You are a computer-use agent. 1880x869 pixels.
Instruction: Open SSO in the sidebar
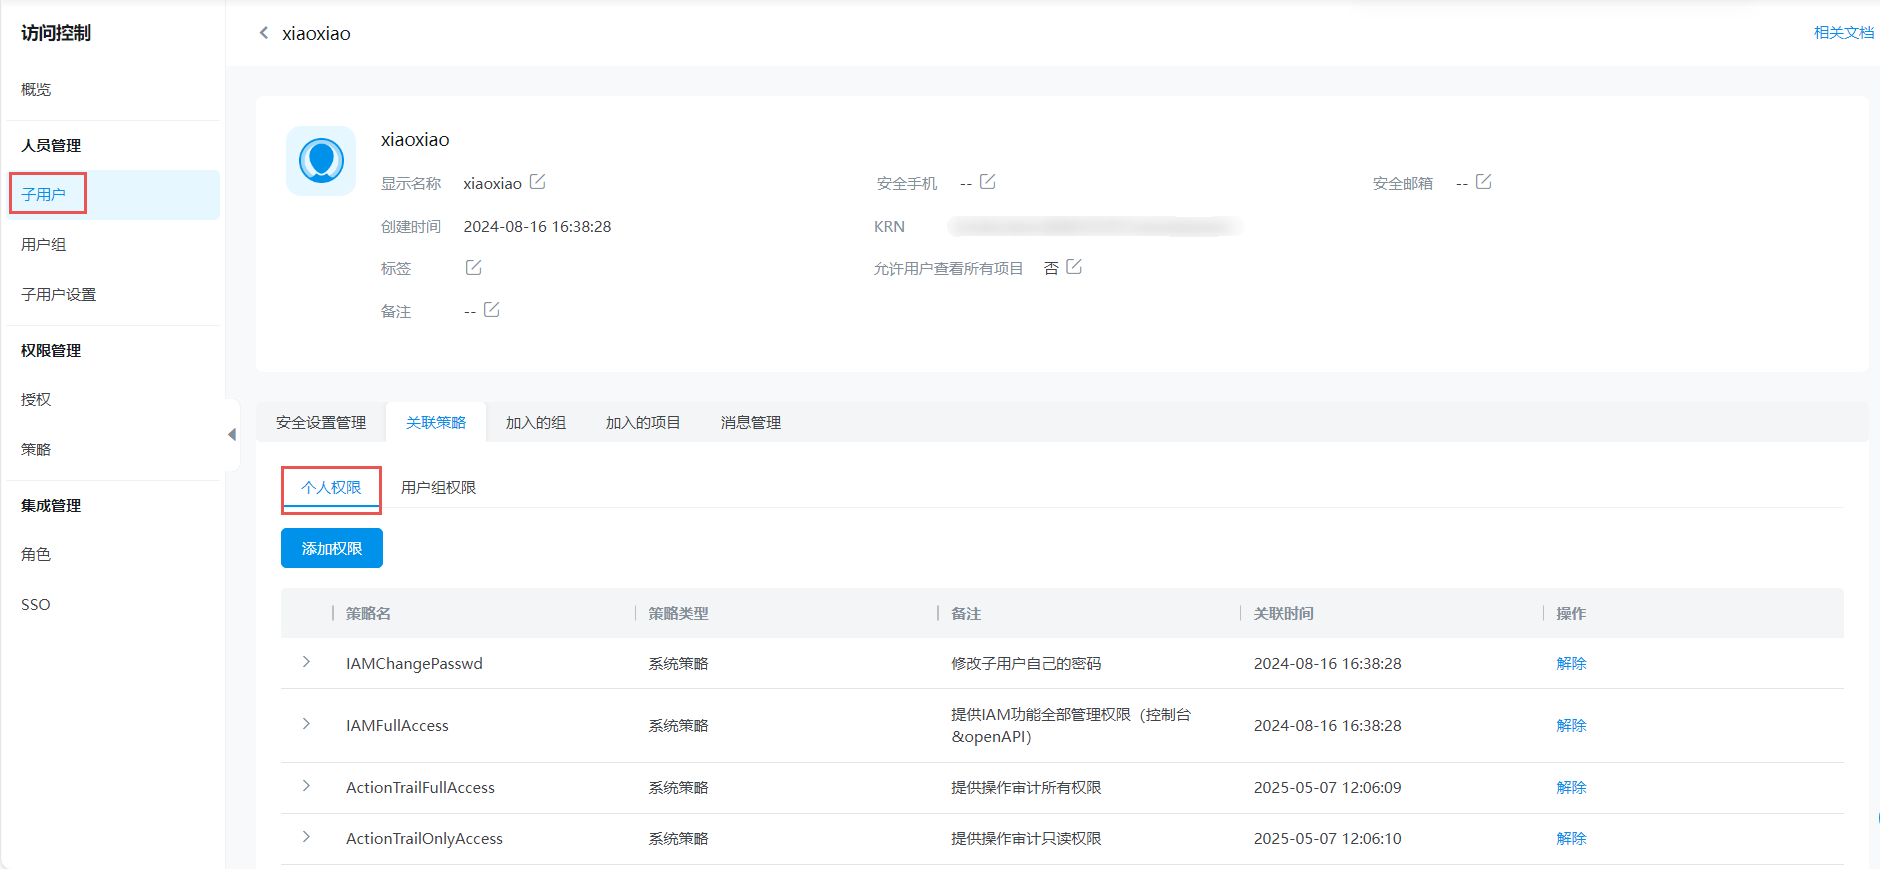pos(36,605)
